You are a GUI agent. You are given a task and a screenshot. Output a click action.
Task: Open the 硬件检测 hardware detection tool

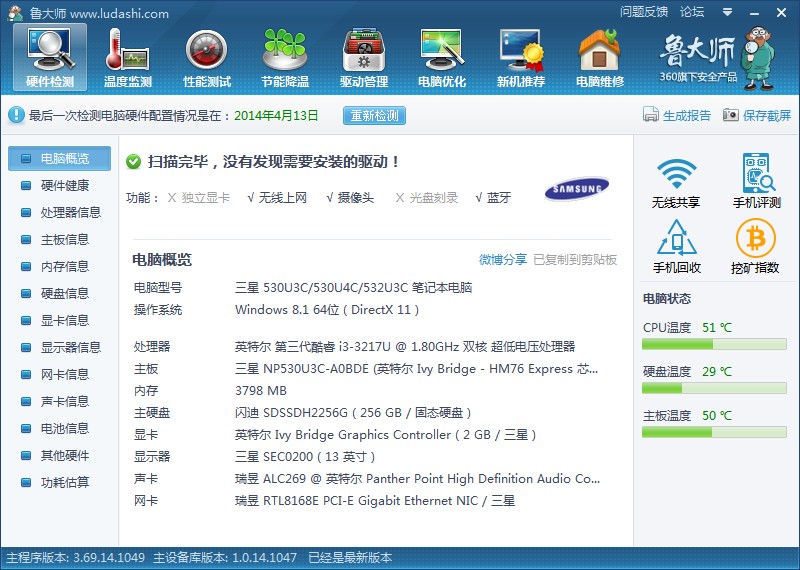50,57
